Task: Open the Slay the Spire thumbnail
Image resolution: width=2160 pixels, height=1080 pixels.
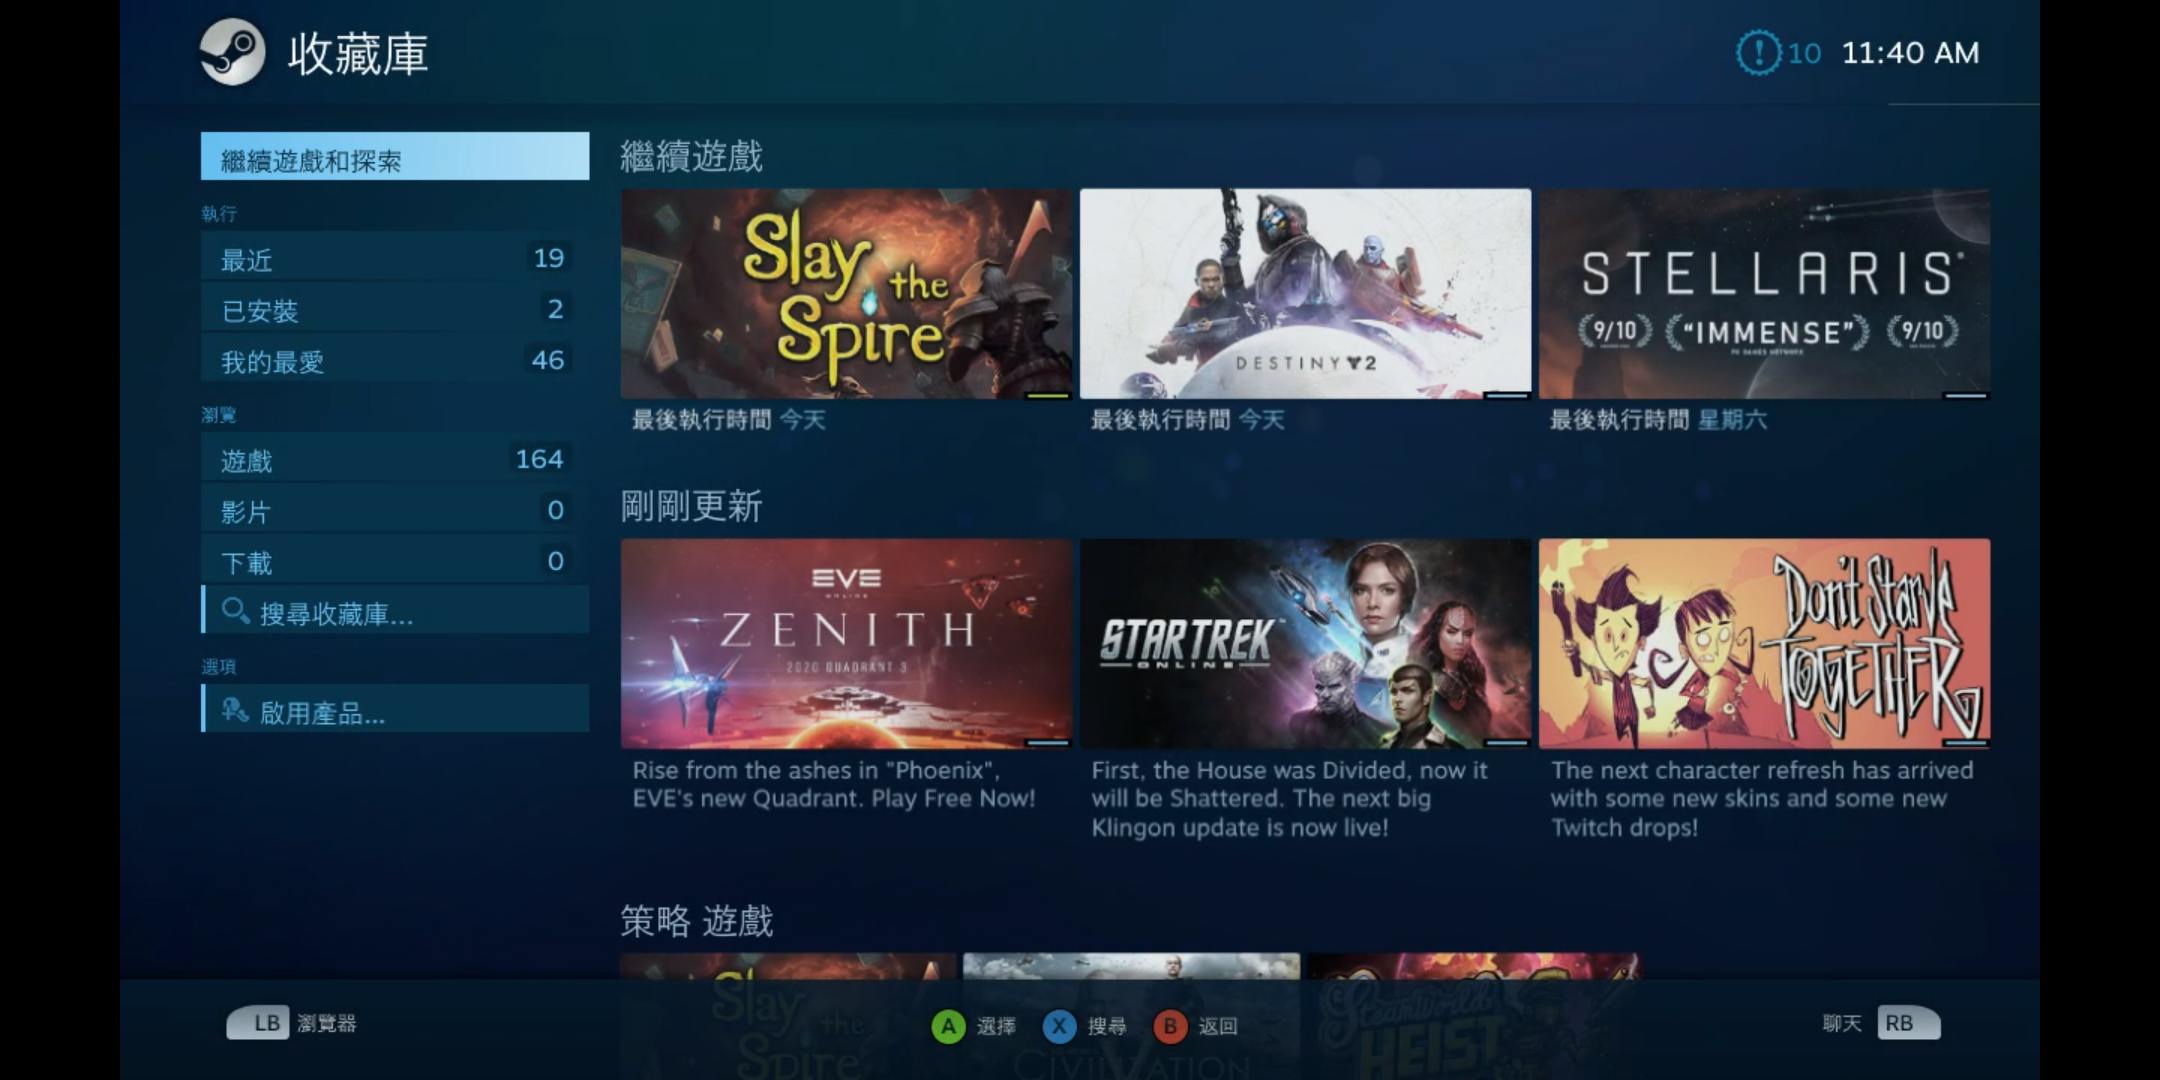Action: (846, 294)
